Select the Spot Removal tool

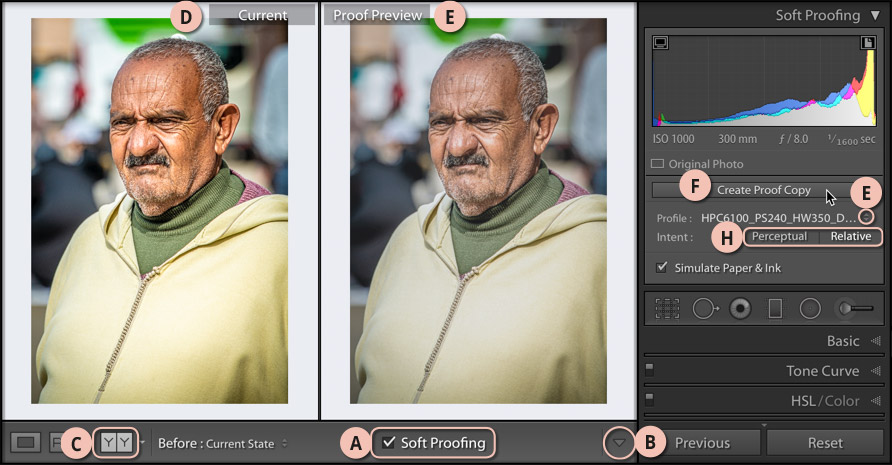coord(705,308)
